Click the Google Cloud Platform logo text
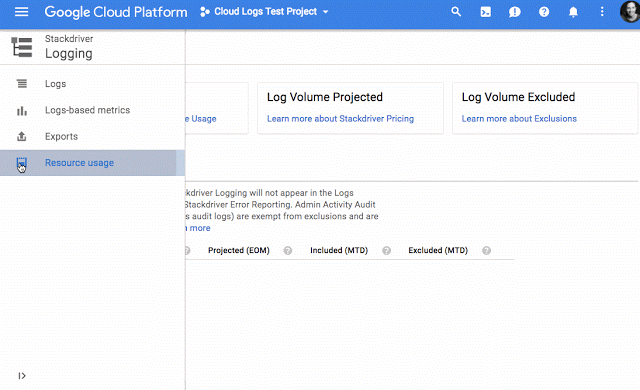The image size is (640, 390). pyautogui.click(x=116, y=12)
